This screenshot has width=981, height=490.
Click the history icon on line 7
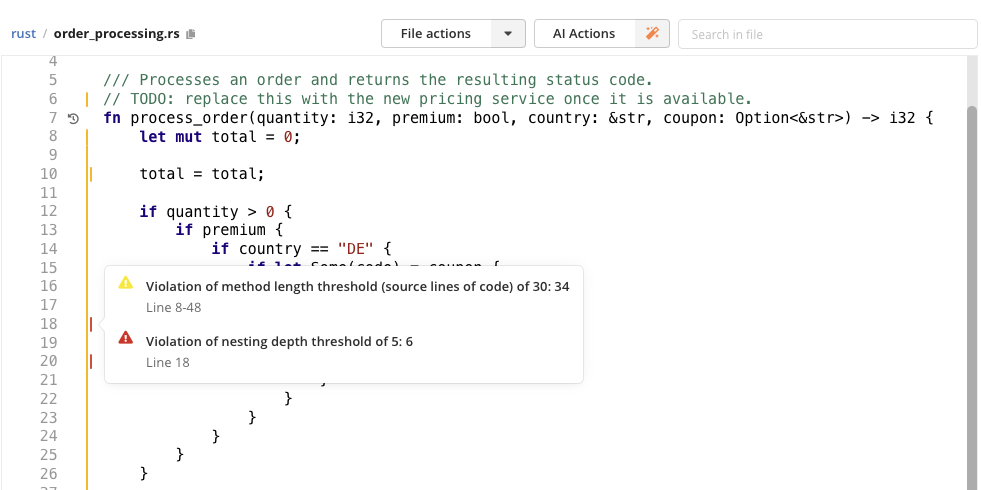(x=73, y=118)
